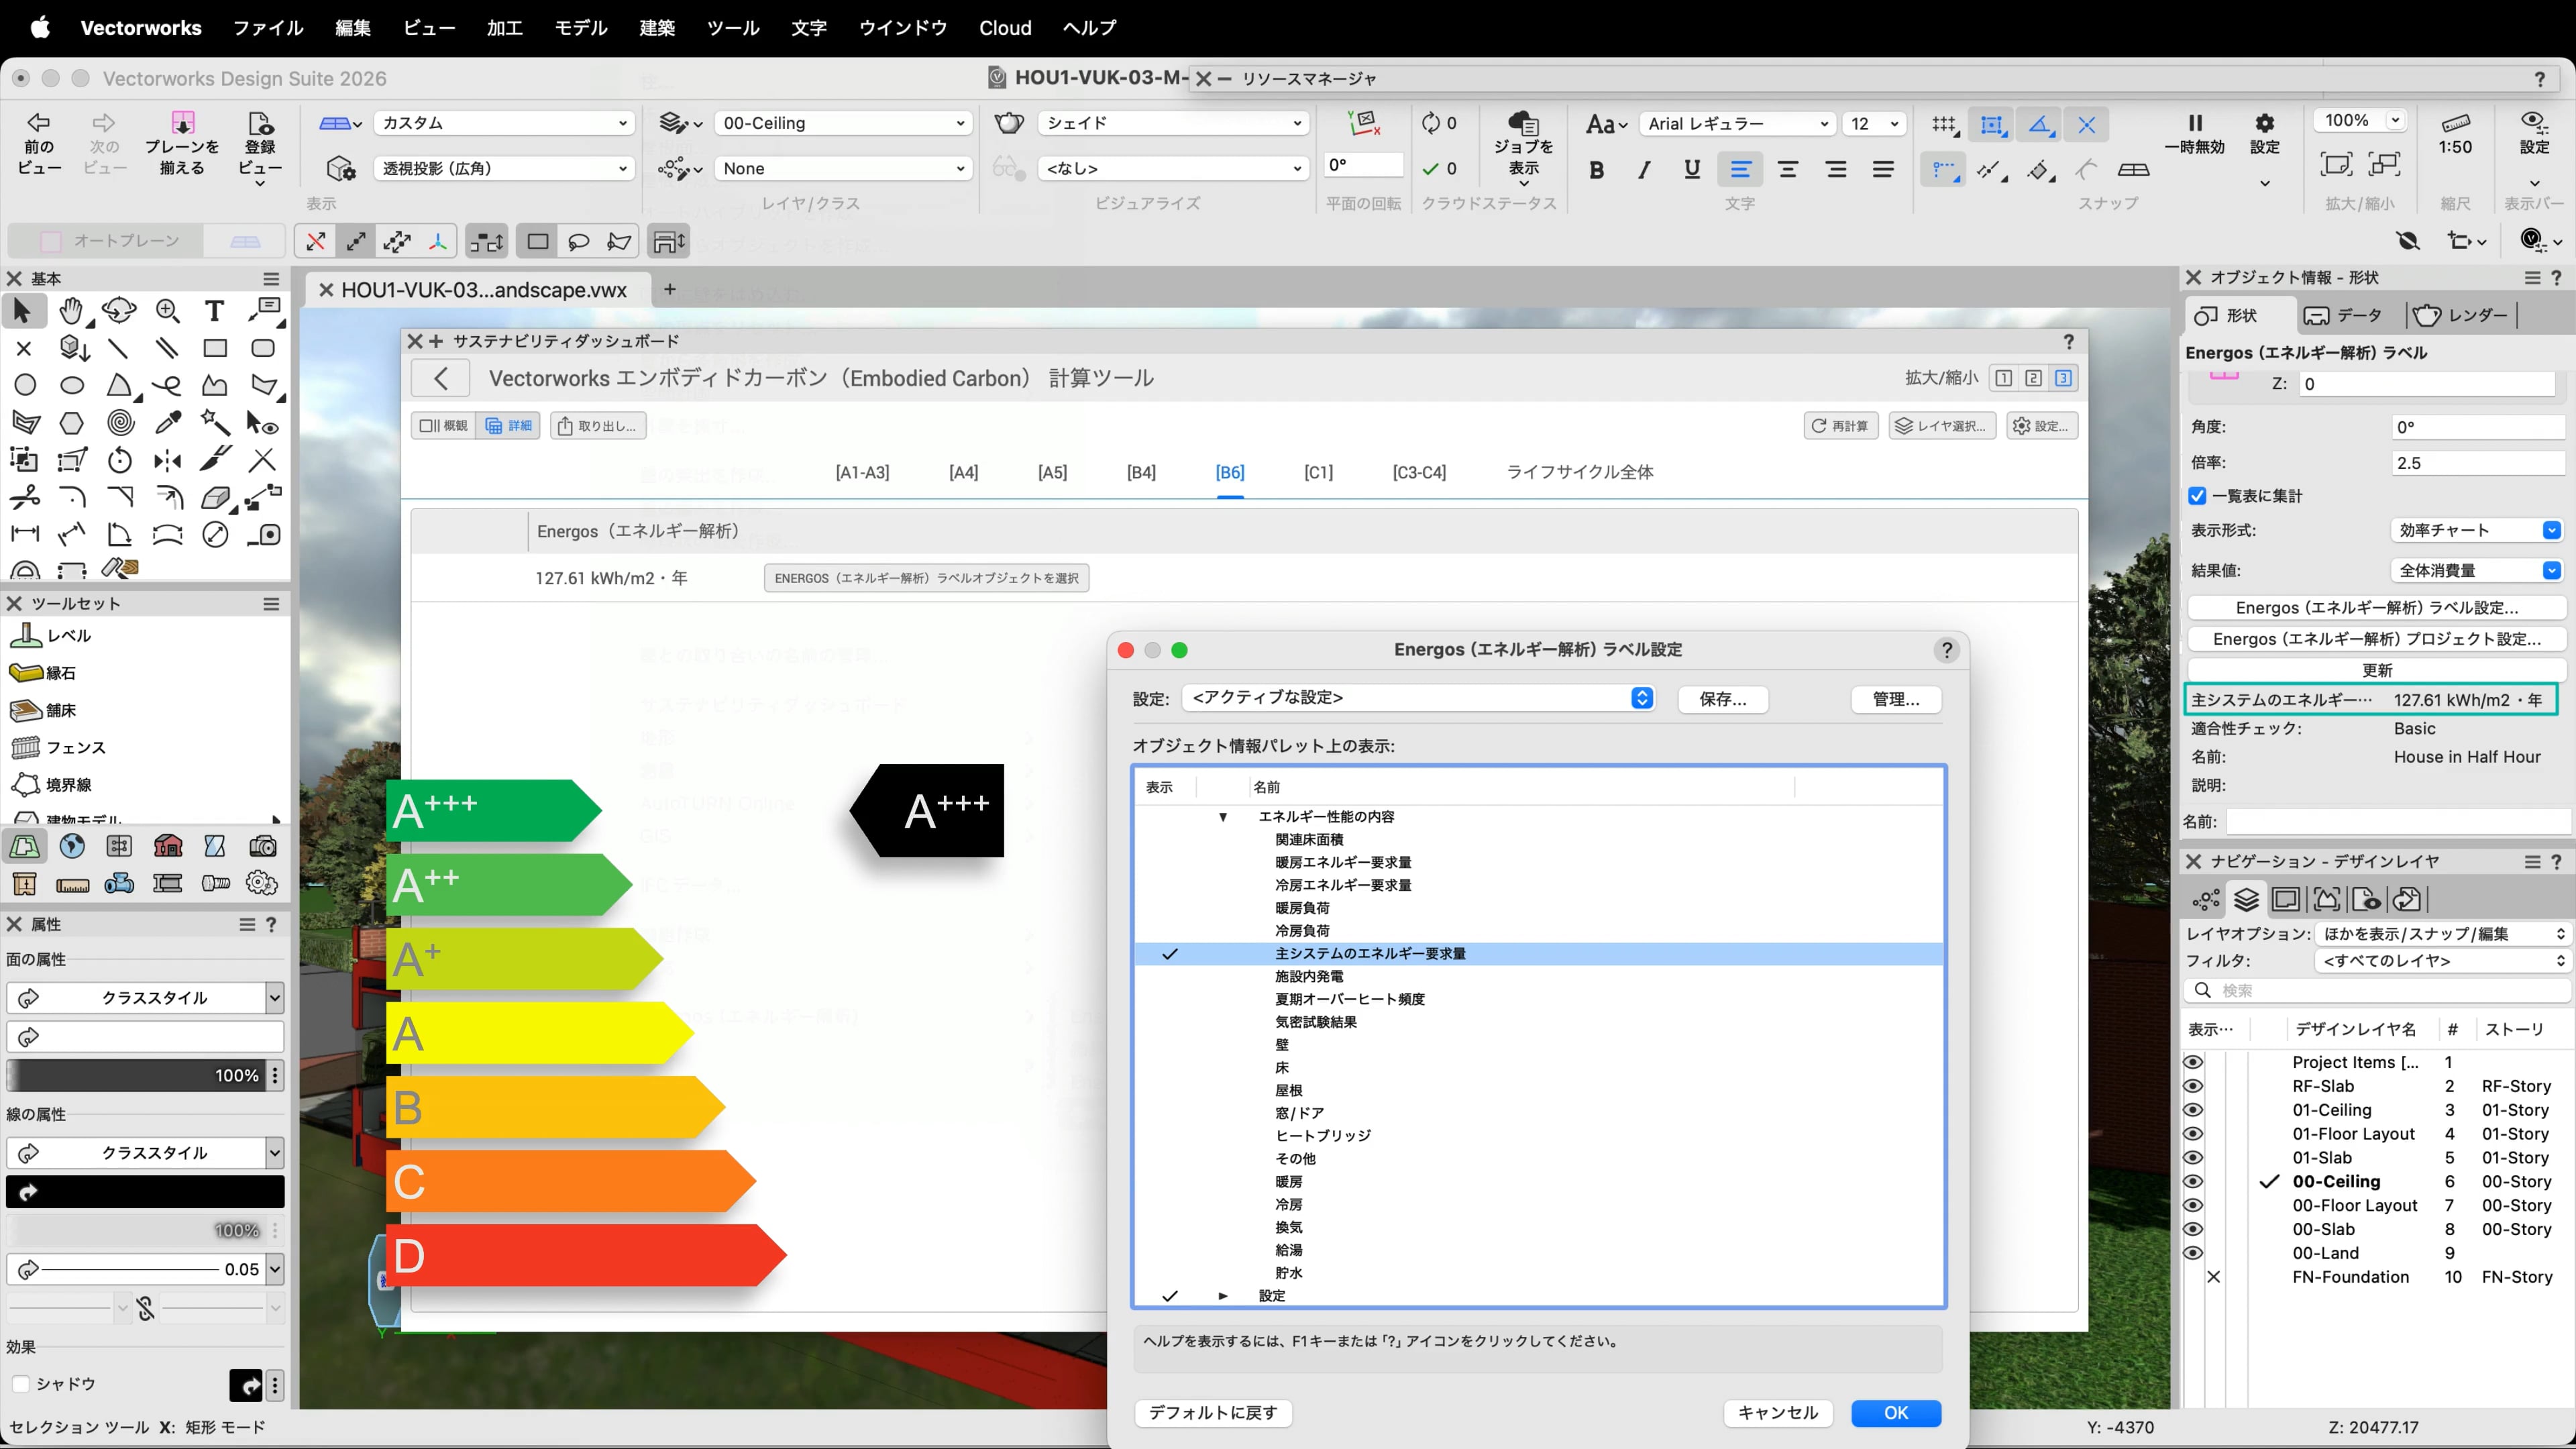
Task: Open the 表示形式 効率チャート dropdown
Action: click(2476, 530)
